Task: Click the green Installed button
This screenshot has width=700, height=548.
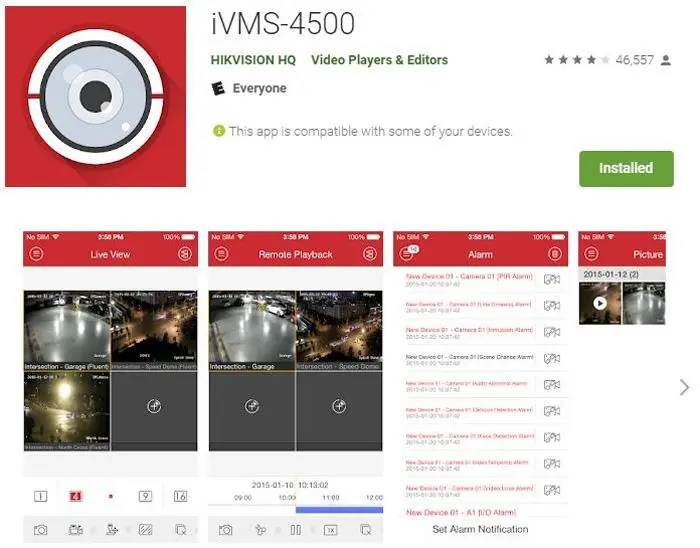Action: [x=626, y=168]
